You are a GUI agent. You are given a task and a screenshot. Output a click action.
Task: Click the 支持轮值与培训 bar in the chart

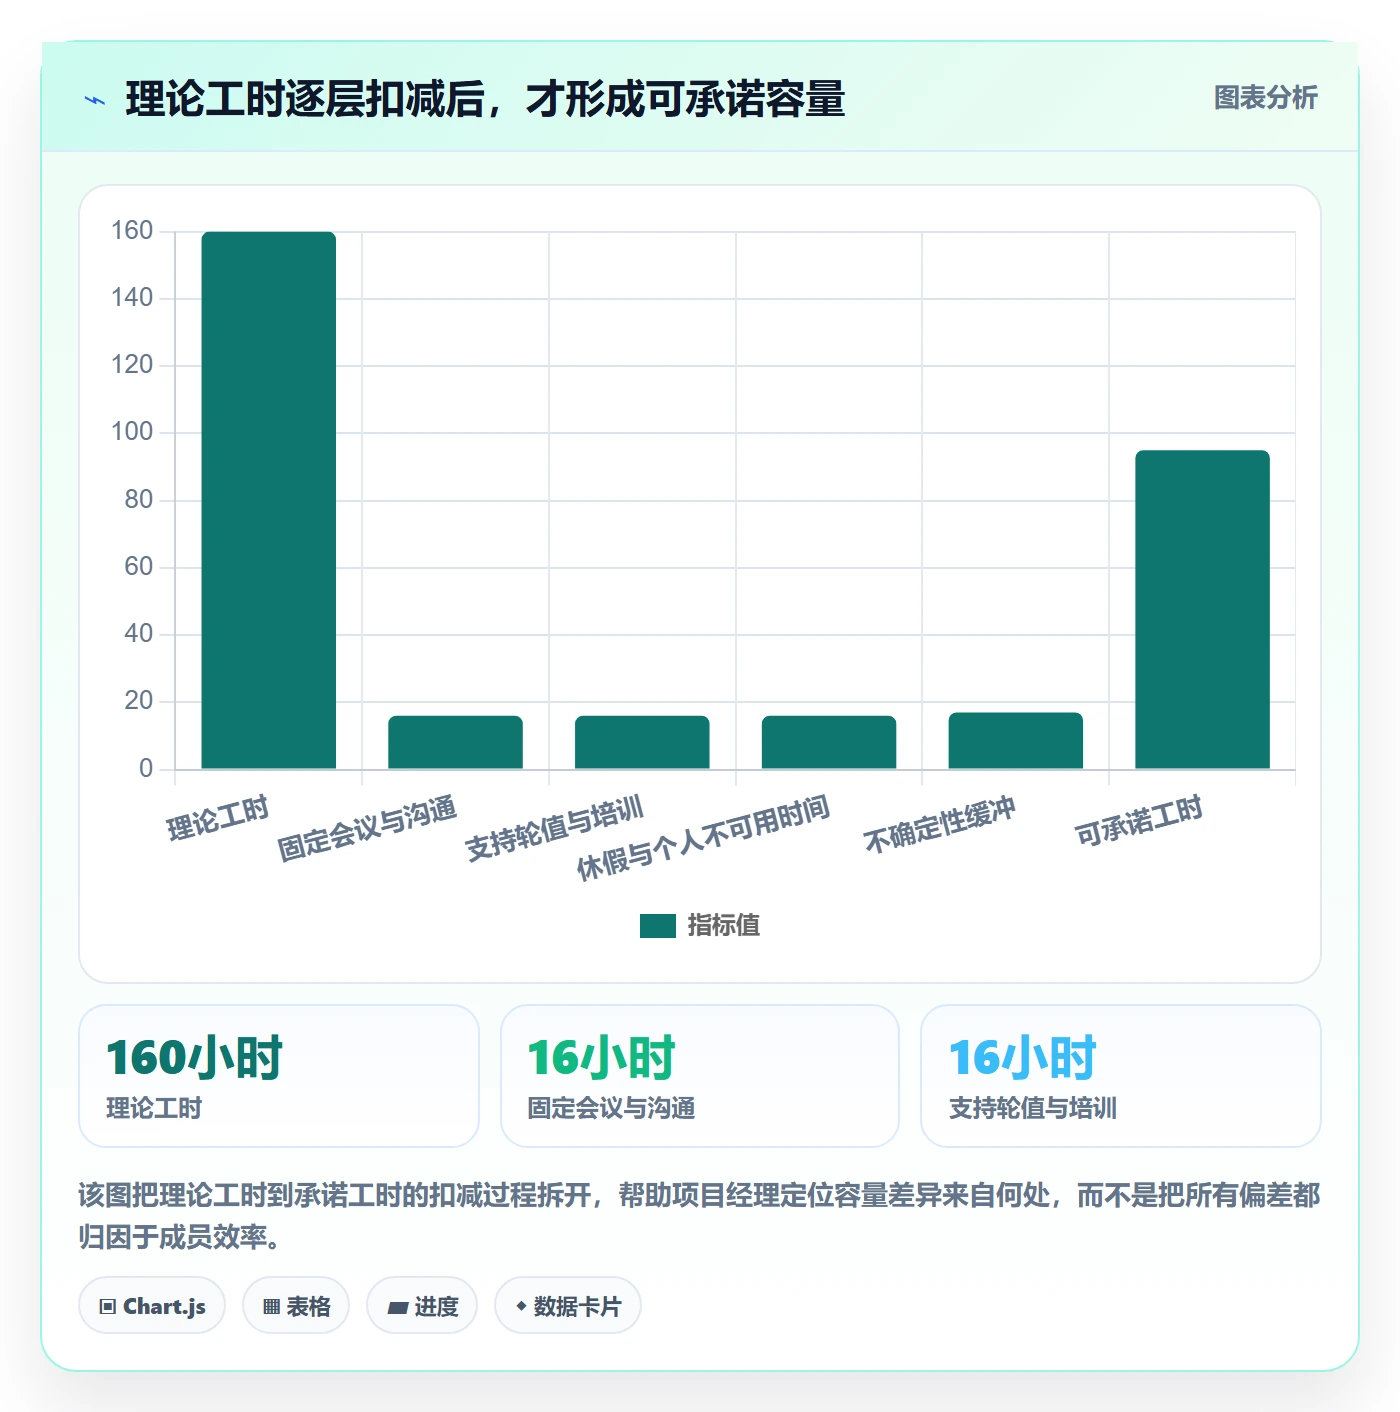(x=642, y=742)
